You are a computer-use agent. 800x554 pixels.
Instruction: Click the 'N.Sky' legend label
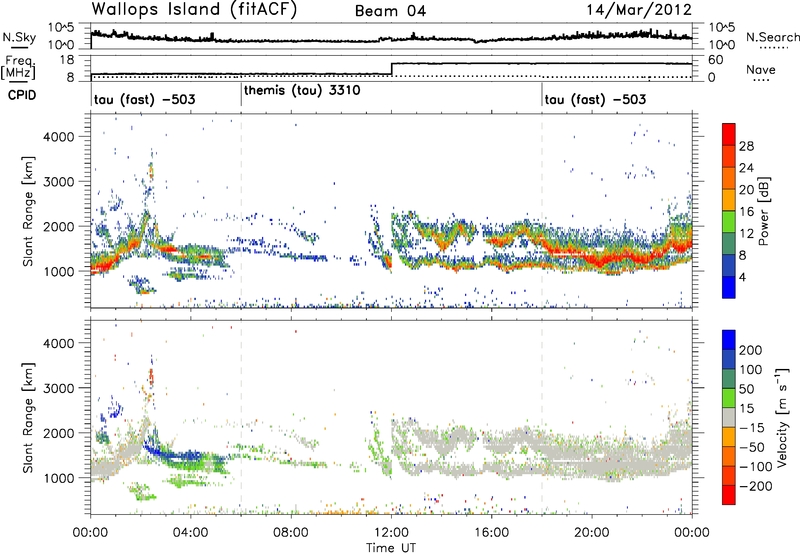(19, 37)
